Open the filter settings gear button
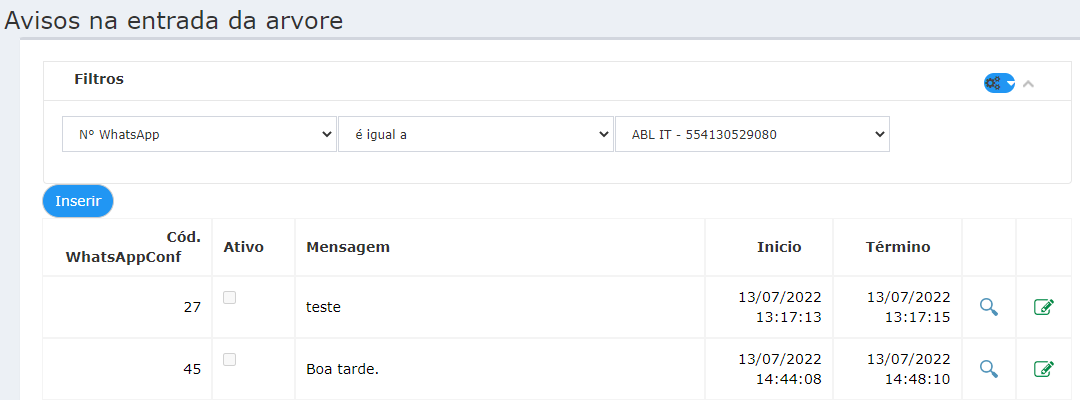1080x400 pixels. (x=999, y=83)
